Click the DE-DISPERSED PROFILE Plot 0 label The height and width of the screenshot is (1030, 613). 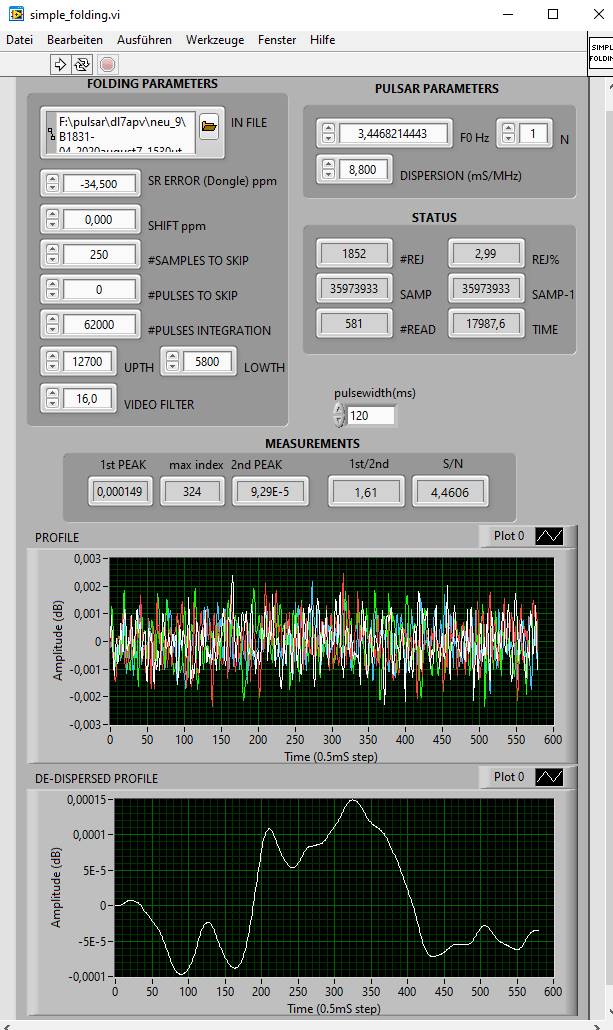point(509,777)
